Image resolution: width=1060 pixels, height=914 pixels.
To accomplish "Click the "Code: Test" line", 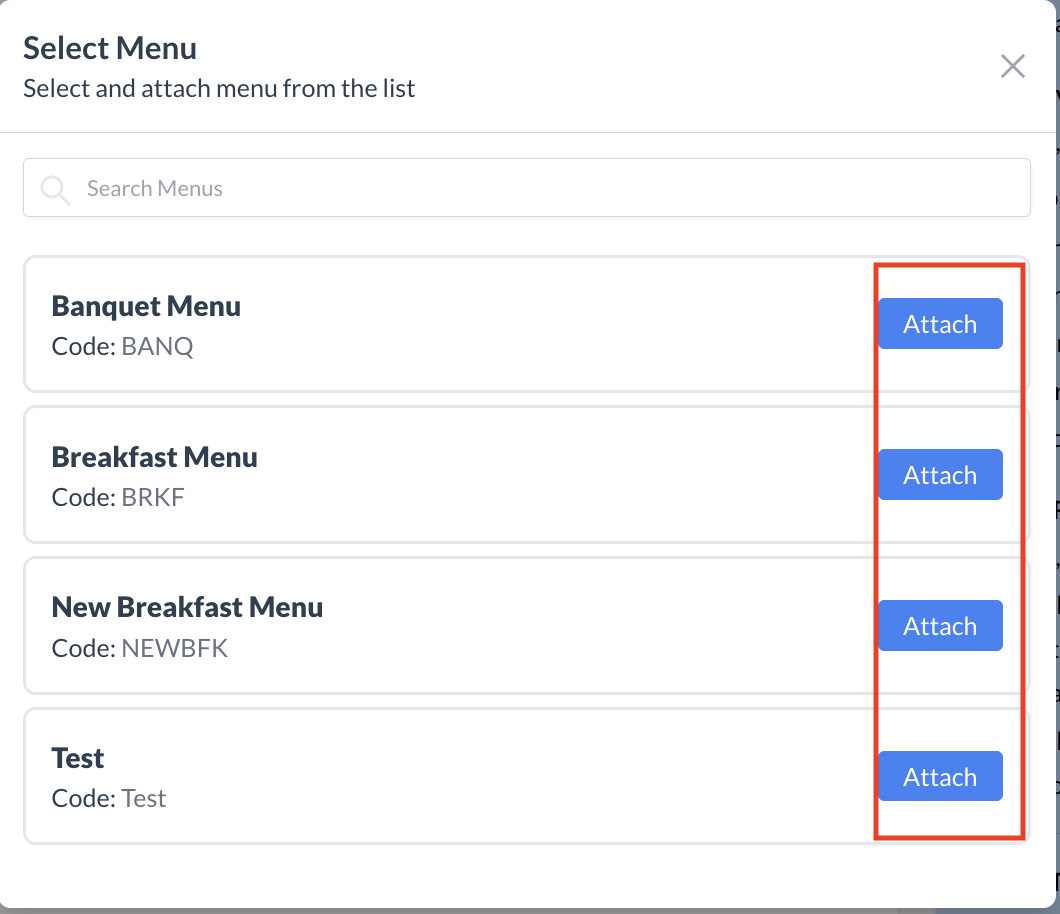I will click(x=108, y=798).
